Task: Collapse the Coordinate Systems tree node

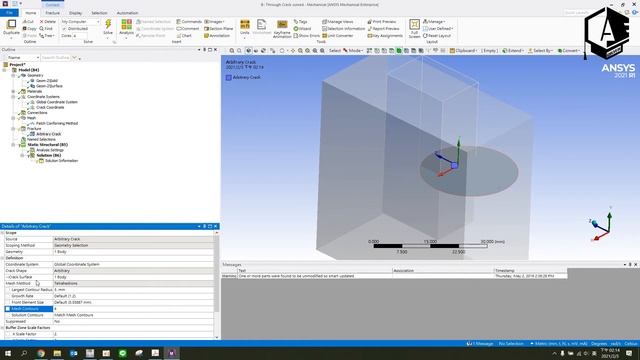Action: point(13,97)
